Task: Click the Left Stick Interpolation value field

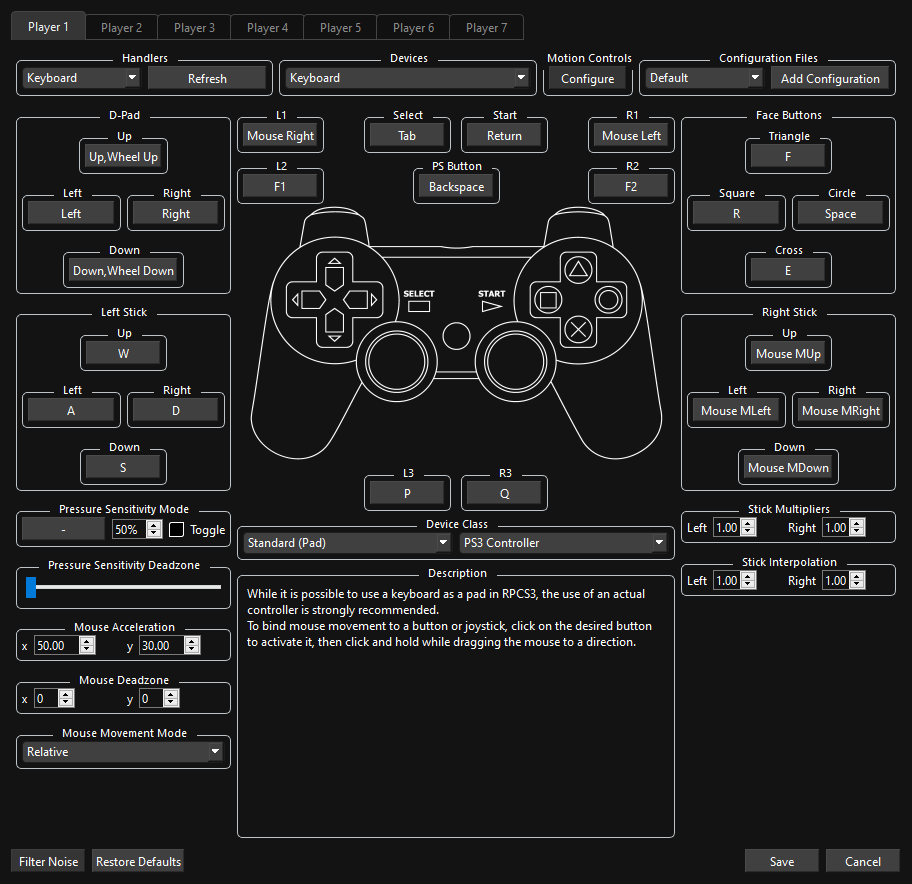Action: 727,580
